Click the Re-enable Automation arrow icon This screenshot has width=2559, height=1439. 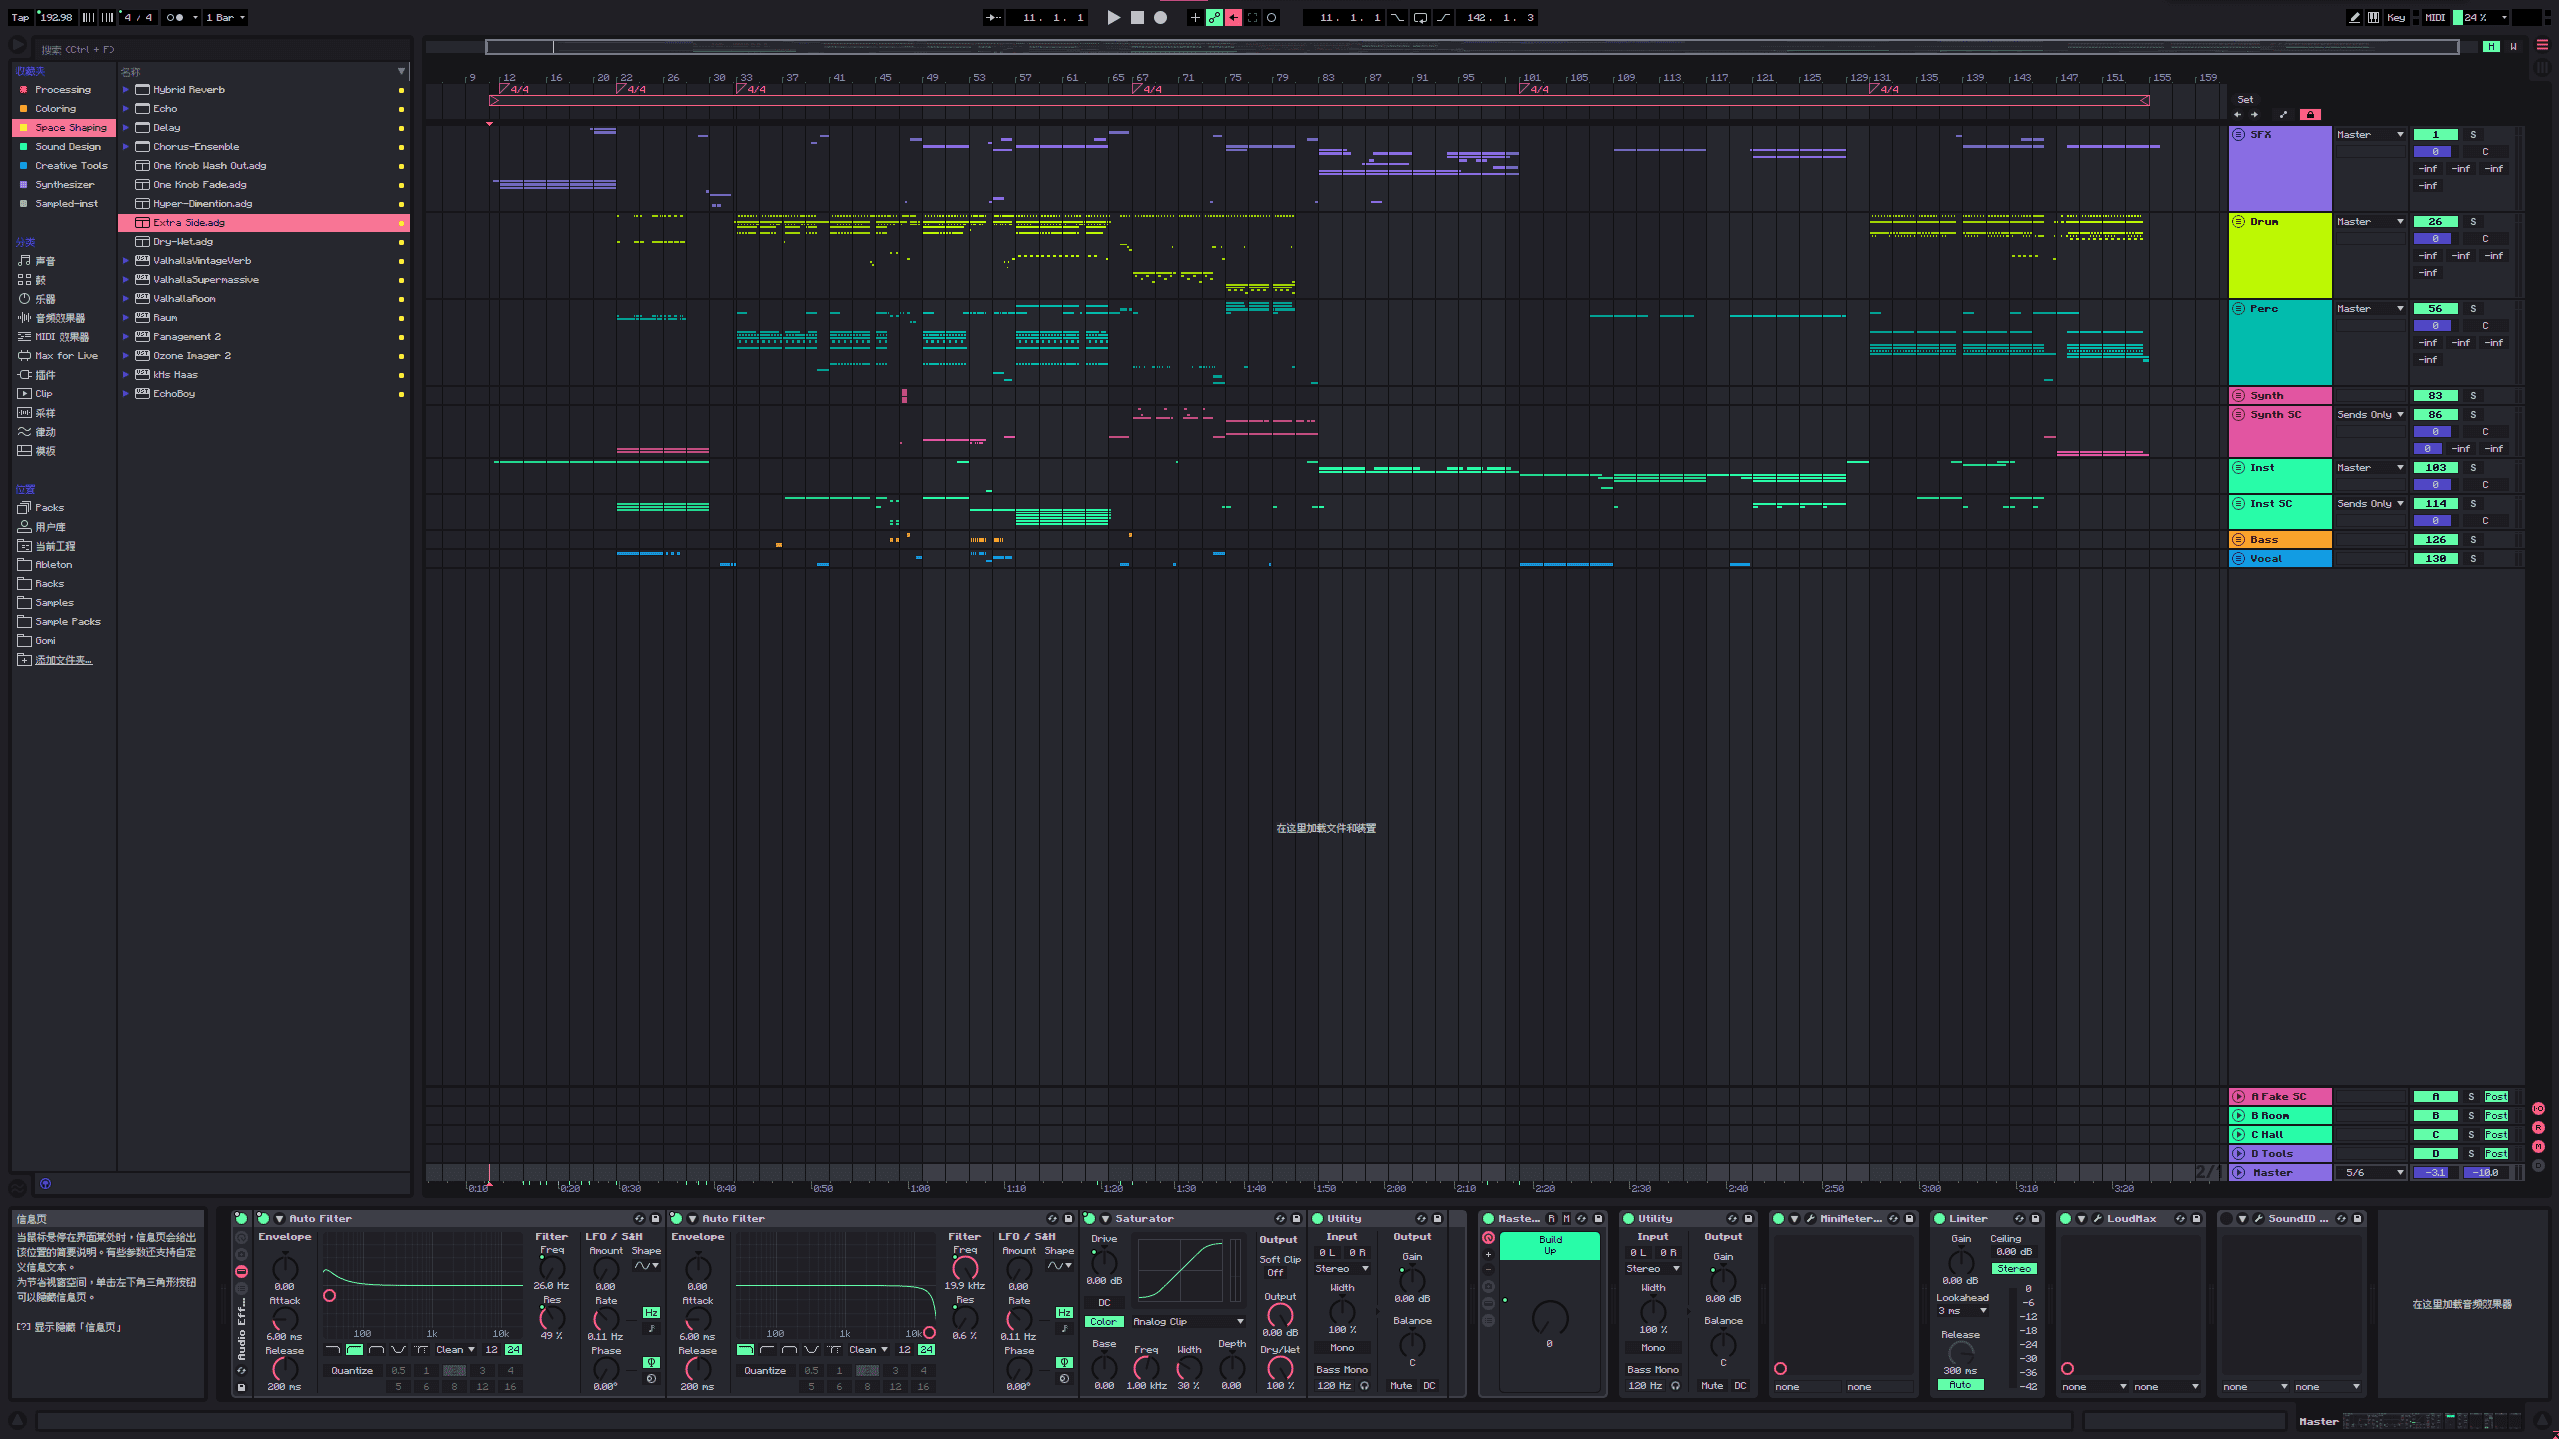coord(1234,17)
